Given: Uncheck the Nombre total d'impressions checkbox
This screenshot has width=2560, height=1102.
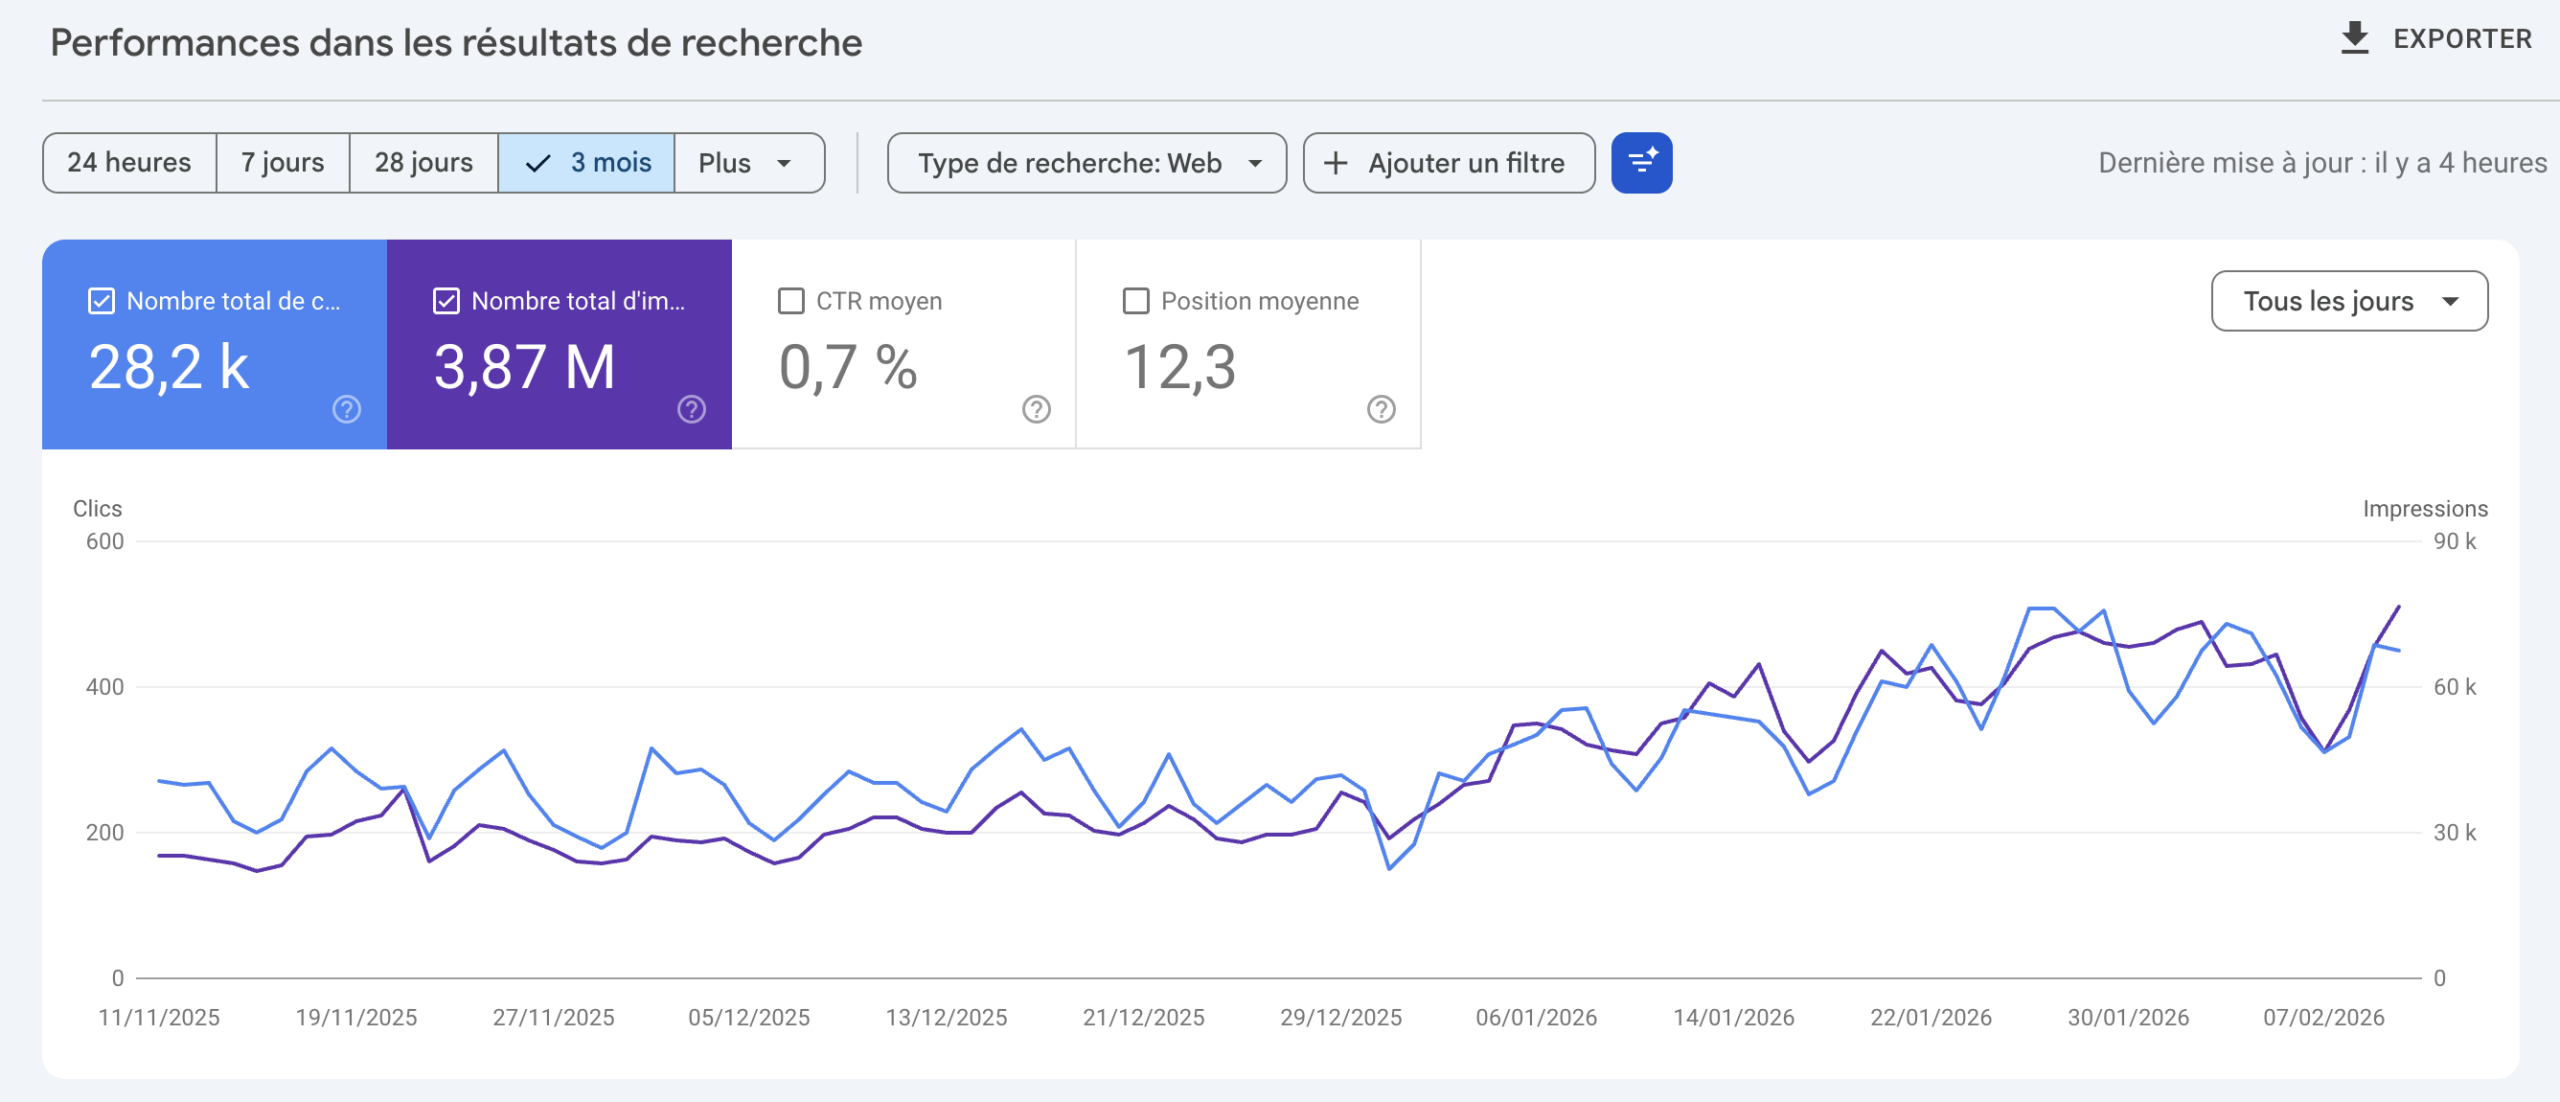Looking at the screenshot, I should point(446,301).
